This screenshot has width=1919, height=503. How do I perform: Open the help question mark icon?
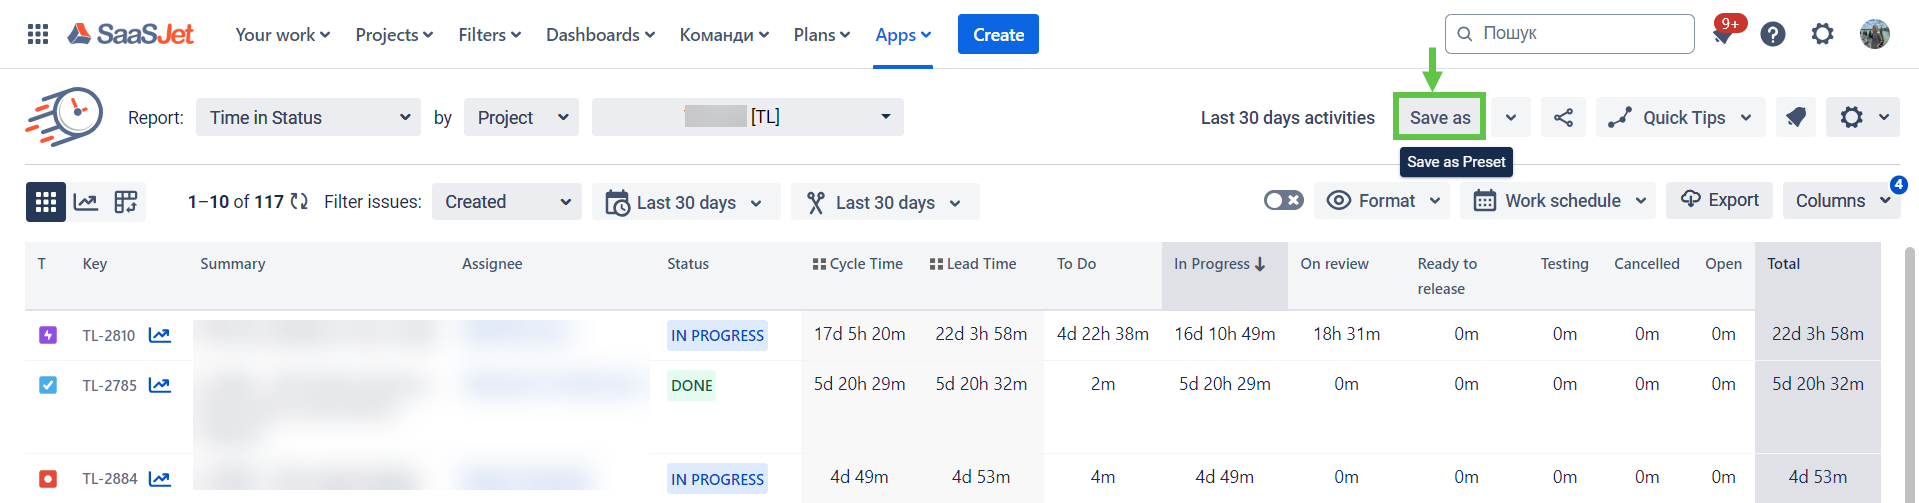click(x=1773, y=35)
